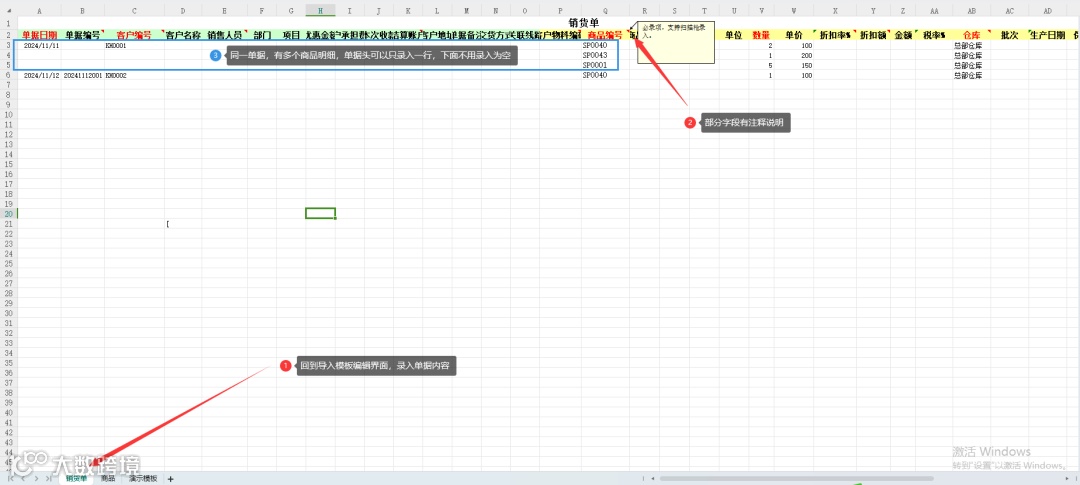The image size is (1080, 485).
Task: Click the 部门 header cell
Action: [262, 34]
